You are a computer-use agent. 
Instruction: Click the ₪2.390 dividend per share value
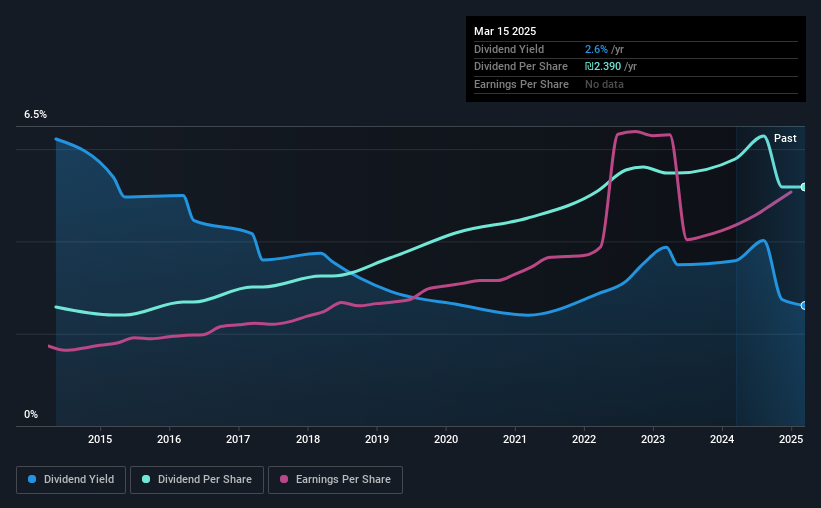click(x=603, y=67)
